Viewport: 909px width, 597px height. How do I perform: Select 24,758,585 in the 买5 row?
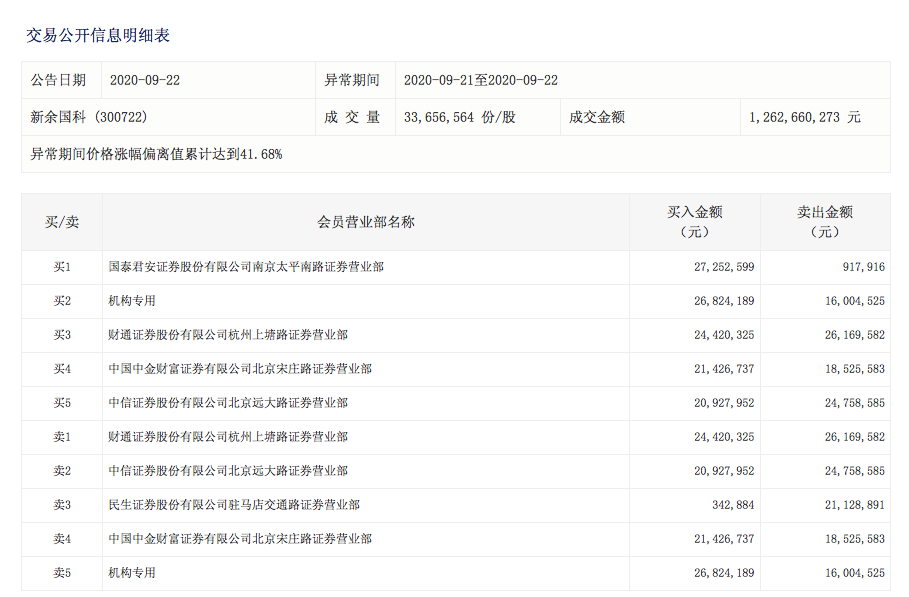click(x=855, y=403)
